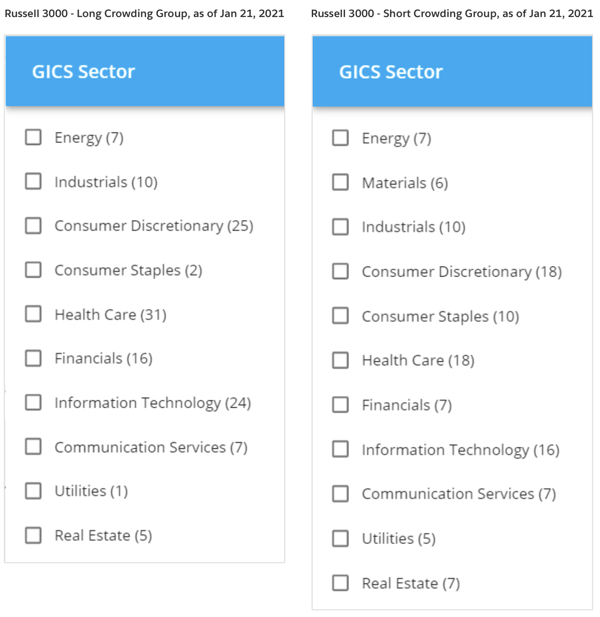
Task: Check Health Care (31) checkbox
Action: 33,314
